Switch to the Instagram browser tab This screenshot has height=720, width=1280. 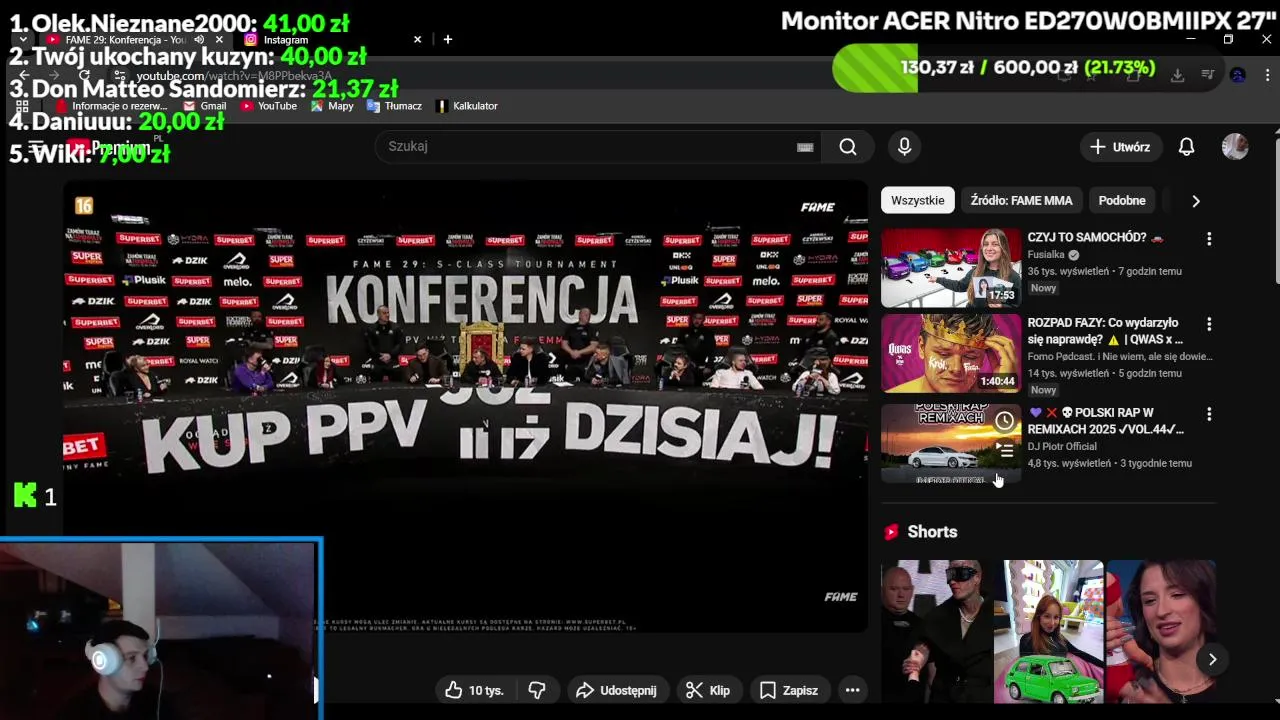[285, 40]
